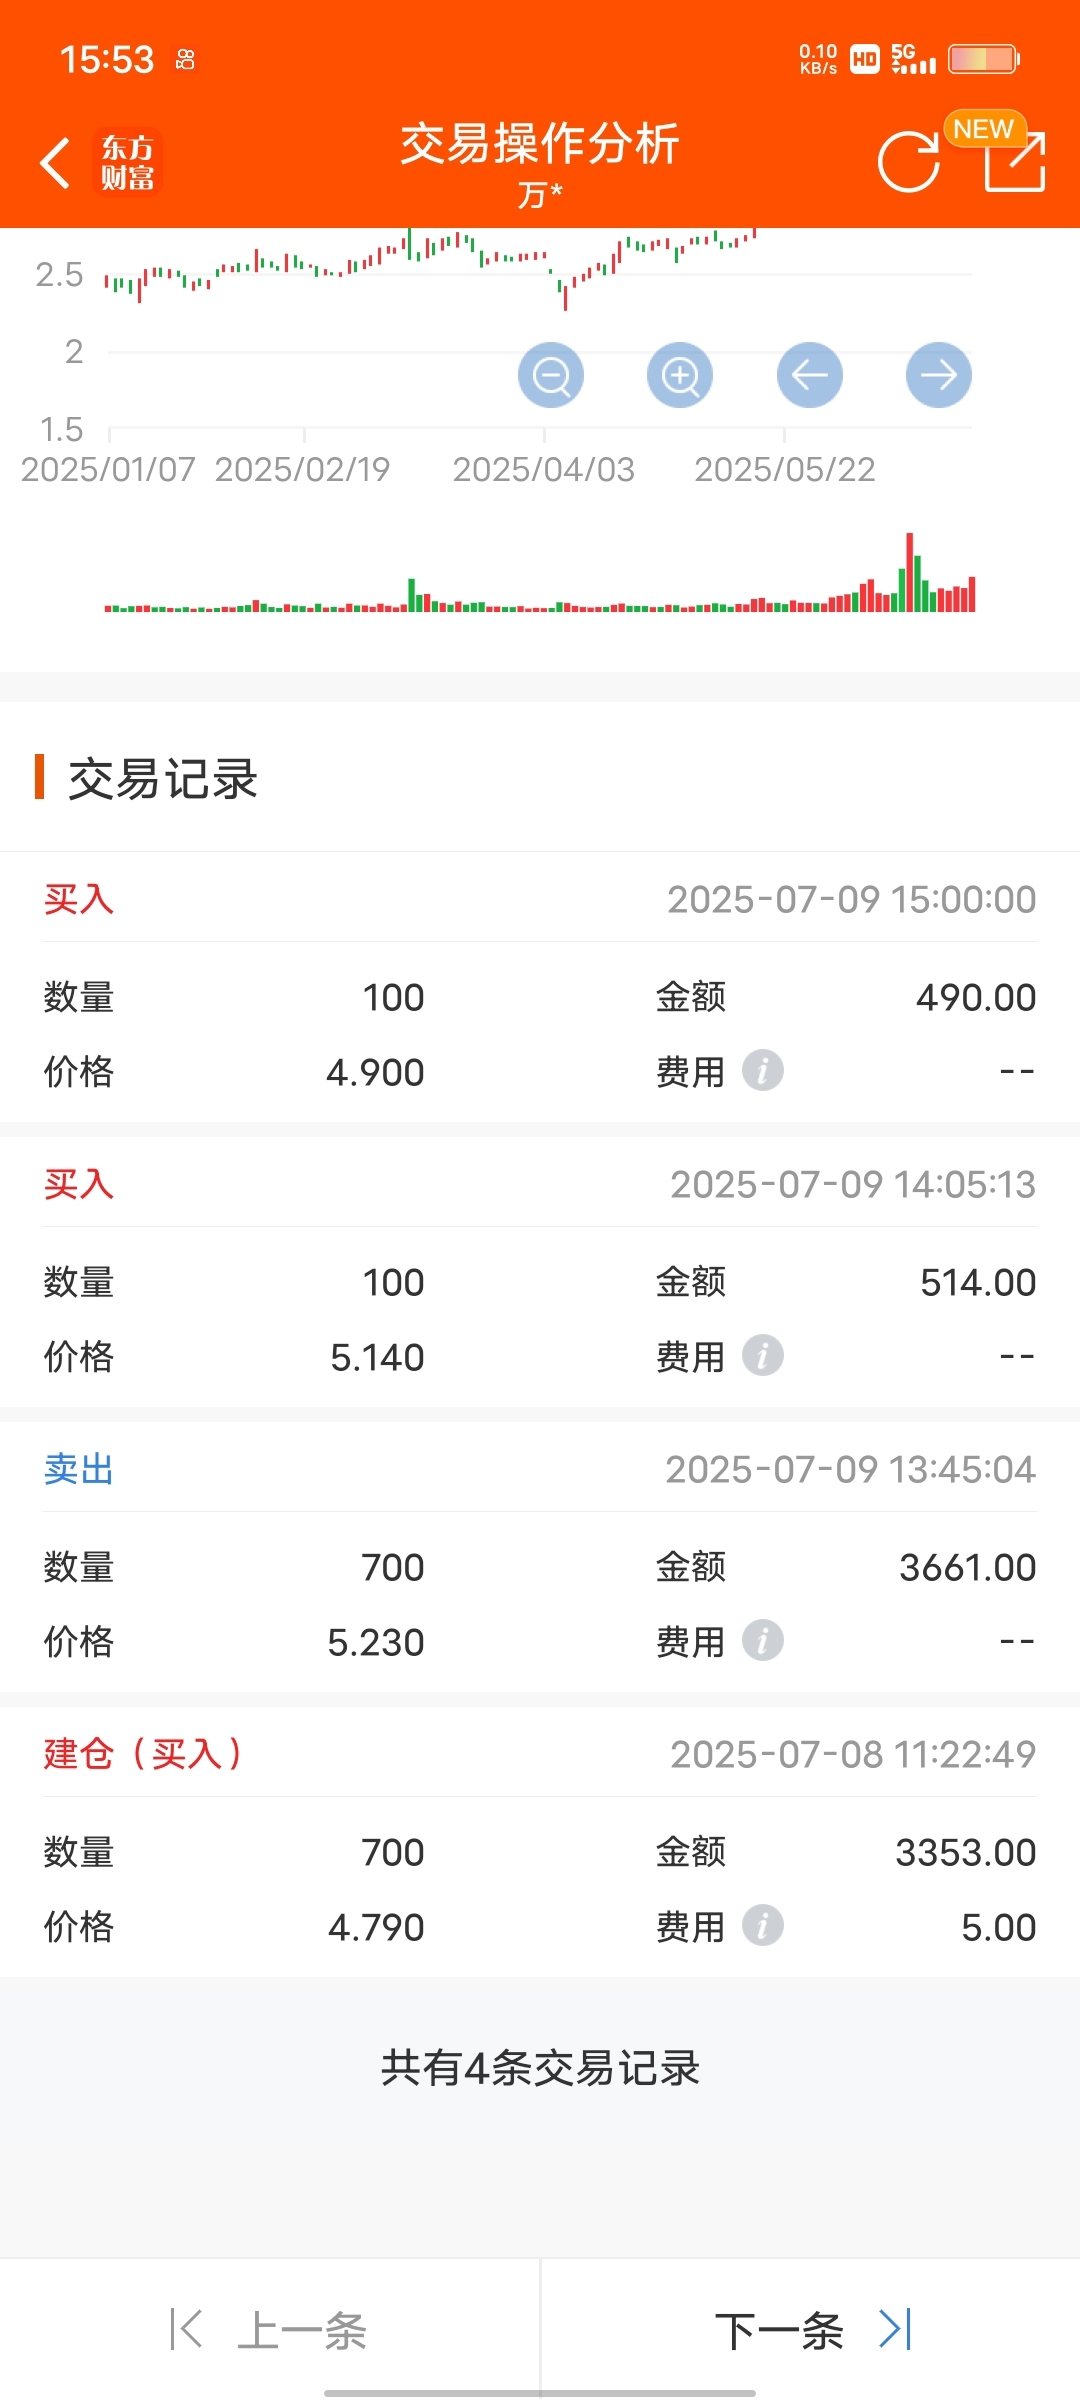Shift chart right with arrow icon
1080x2400 pixels.
tap(939, 375)
